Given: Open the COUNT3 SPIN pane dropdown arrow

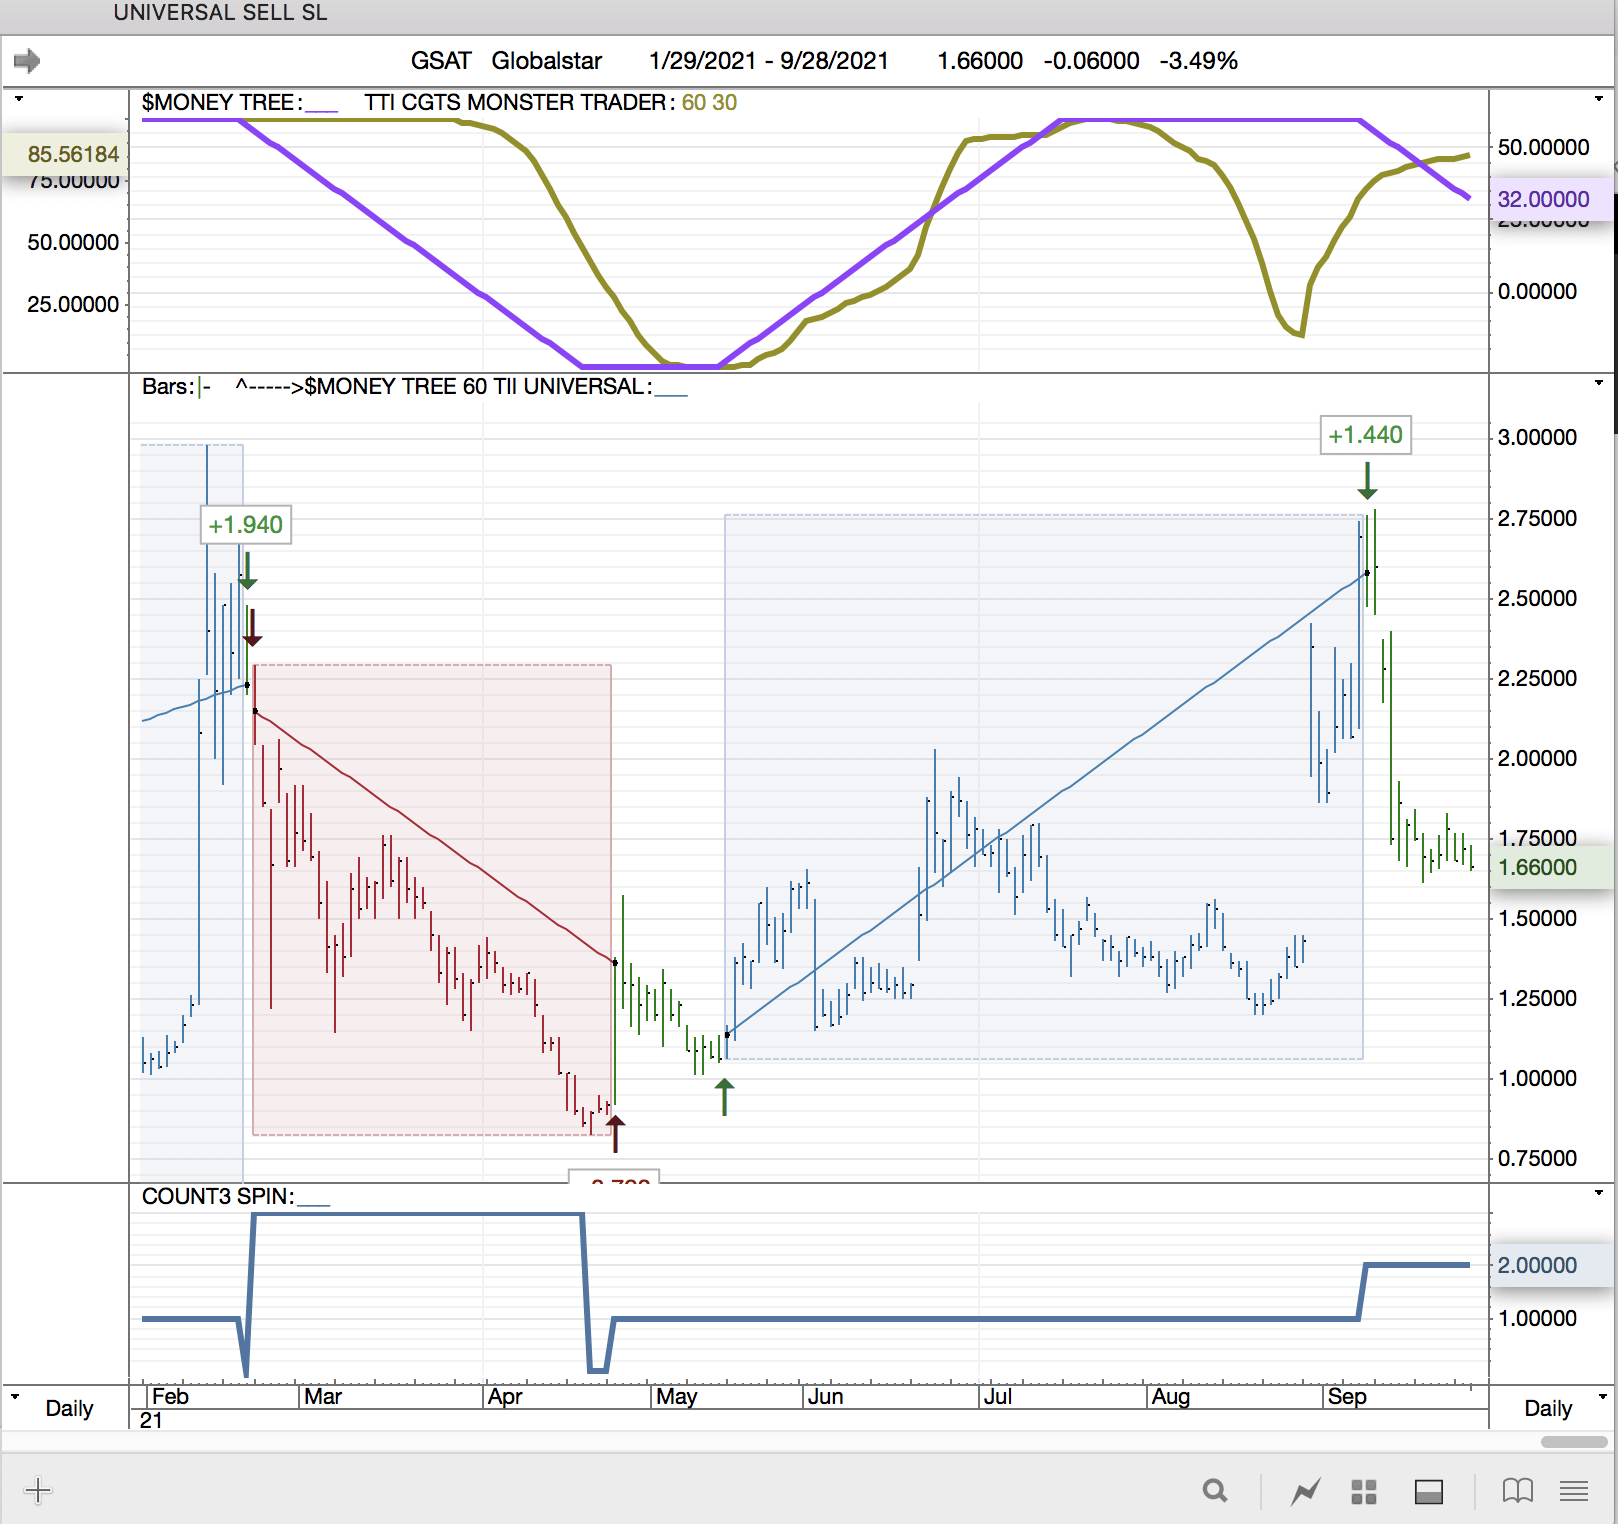Looking at the screenshot, I should (1598, 1192).
